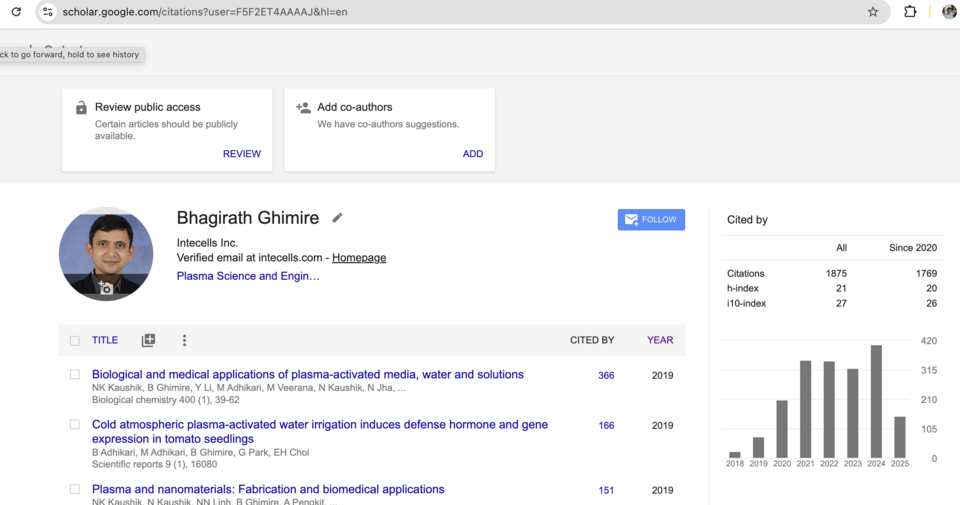Open Plasma and nanomaterials: Fabrication article
The width and height of the screenshot is (960, 505).
point(268,490)
